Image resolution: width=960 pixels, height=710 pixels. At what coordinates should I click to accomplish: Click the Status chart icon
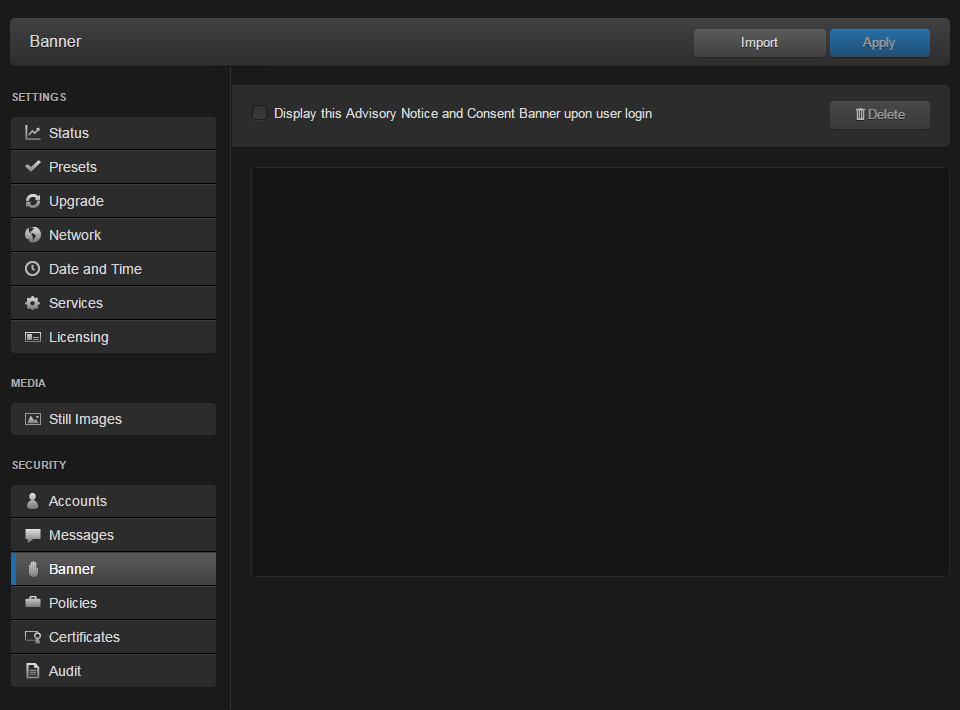click(33, 133)
